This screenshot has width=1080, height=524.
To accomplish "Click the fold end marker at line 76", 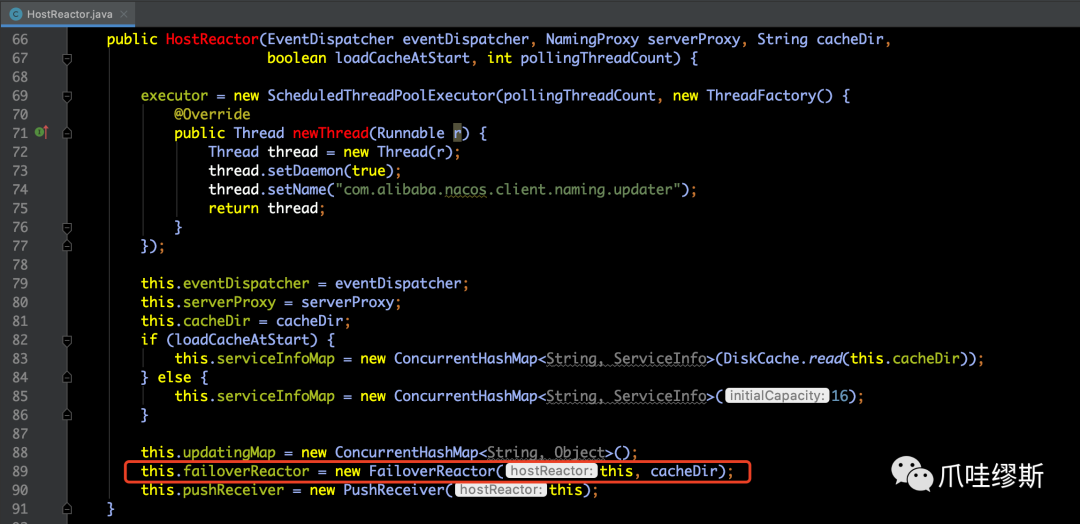I will click(x=67, y=227).
